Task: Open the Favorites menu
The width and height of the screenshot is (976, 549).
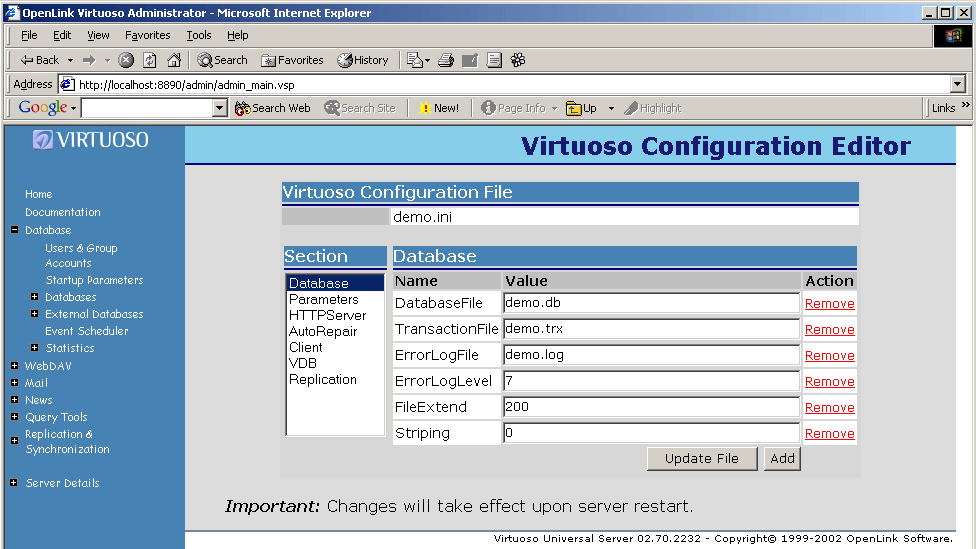Action: tap(148, 35)
